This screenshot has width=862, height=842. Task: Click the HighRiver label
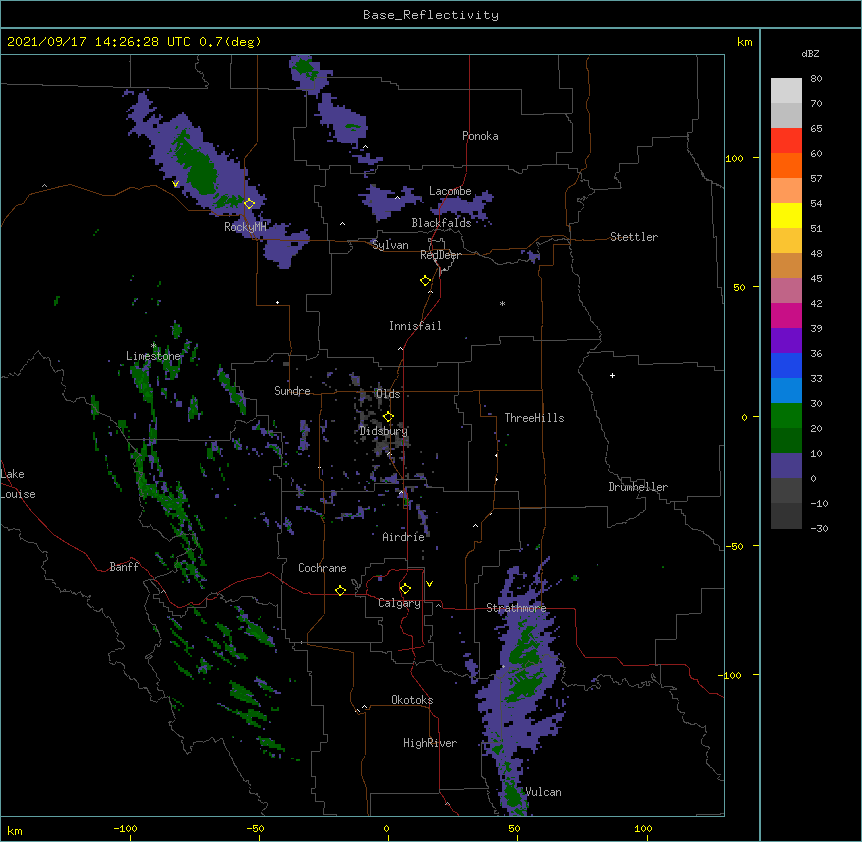coord(430,743)
